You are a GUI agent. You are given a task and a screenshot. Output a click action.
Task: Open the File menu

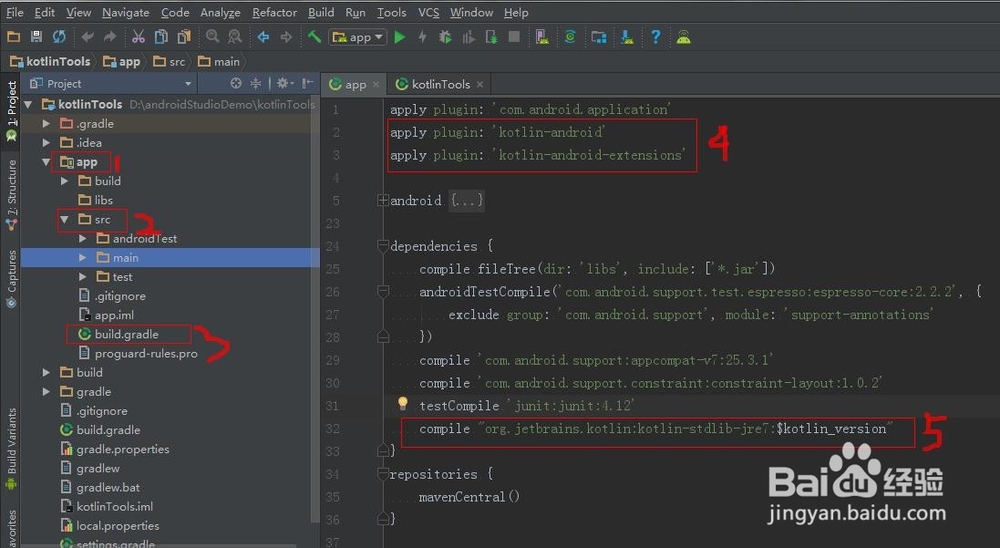15,12
